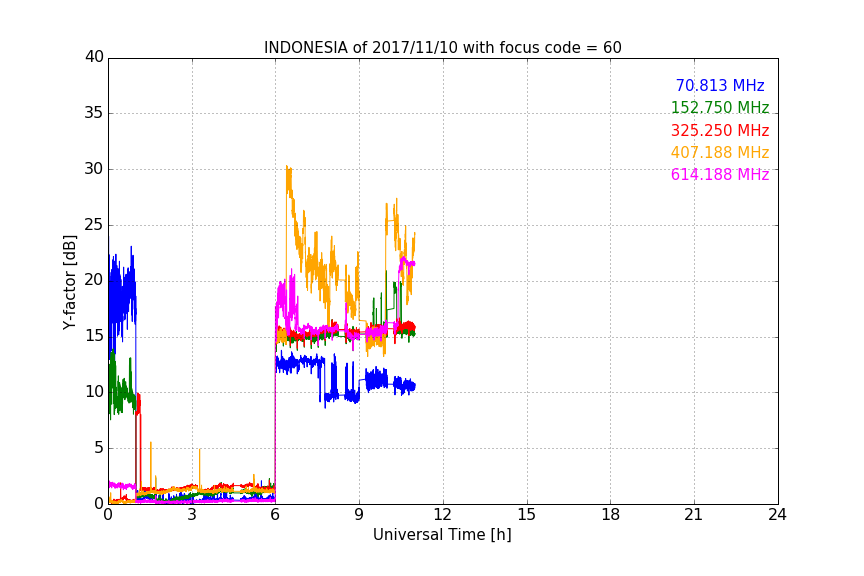Select the 325.250 MHz legend label
The image size is (864, 576).
click(720, 131)
